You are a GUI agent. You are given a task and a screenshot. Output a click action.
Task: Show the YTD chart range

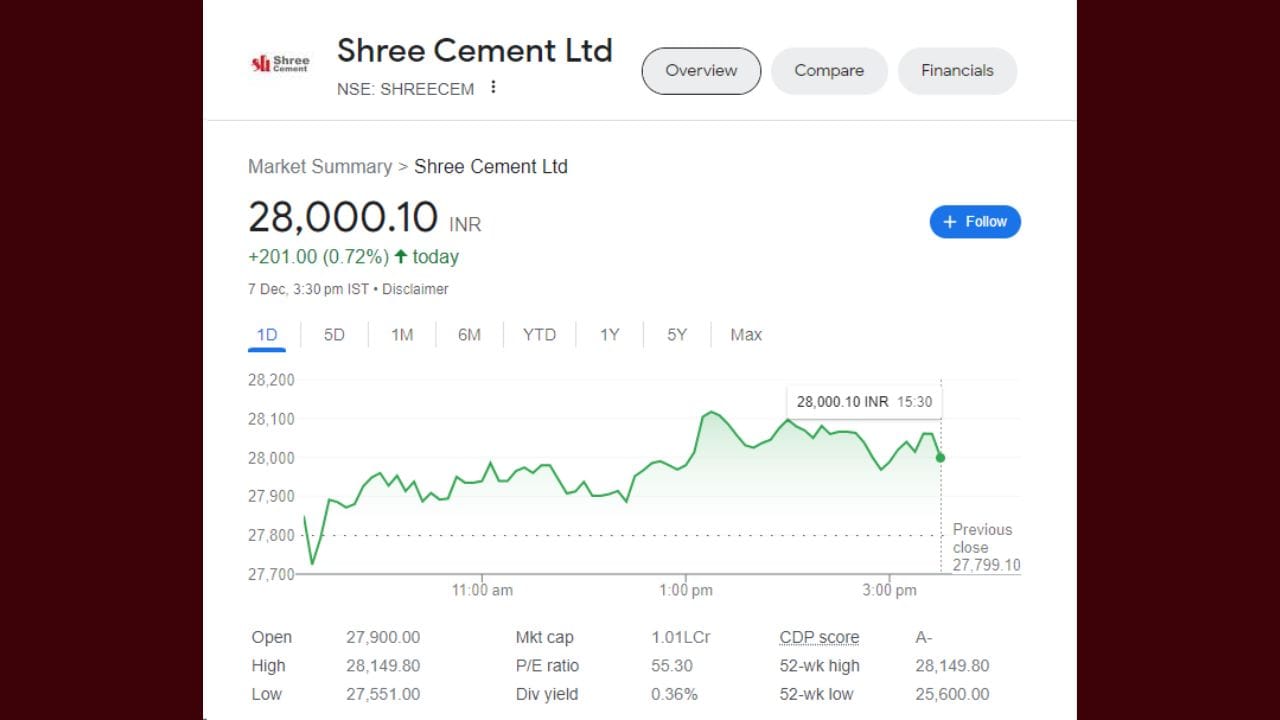(x=539, y=335)
